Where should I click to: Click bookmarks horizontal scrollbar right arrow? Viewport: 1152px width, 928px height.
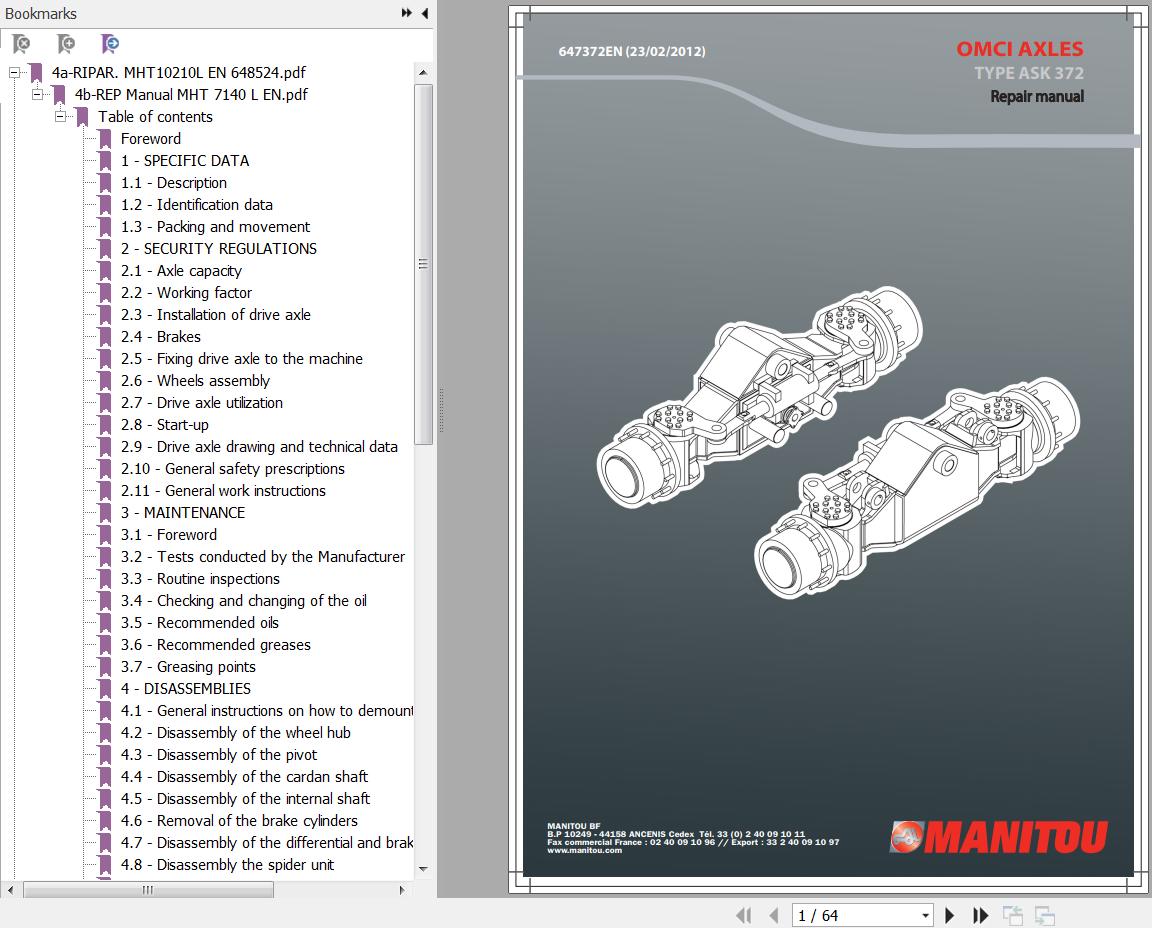(402, 891)
